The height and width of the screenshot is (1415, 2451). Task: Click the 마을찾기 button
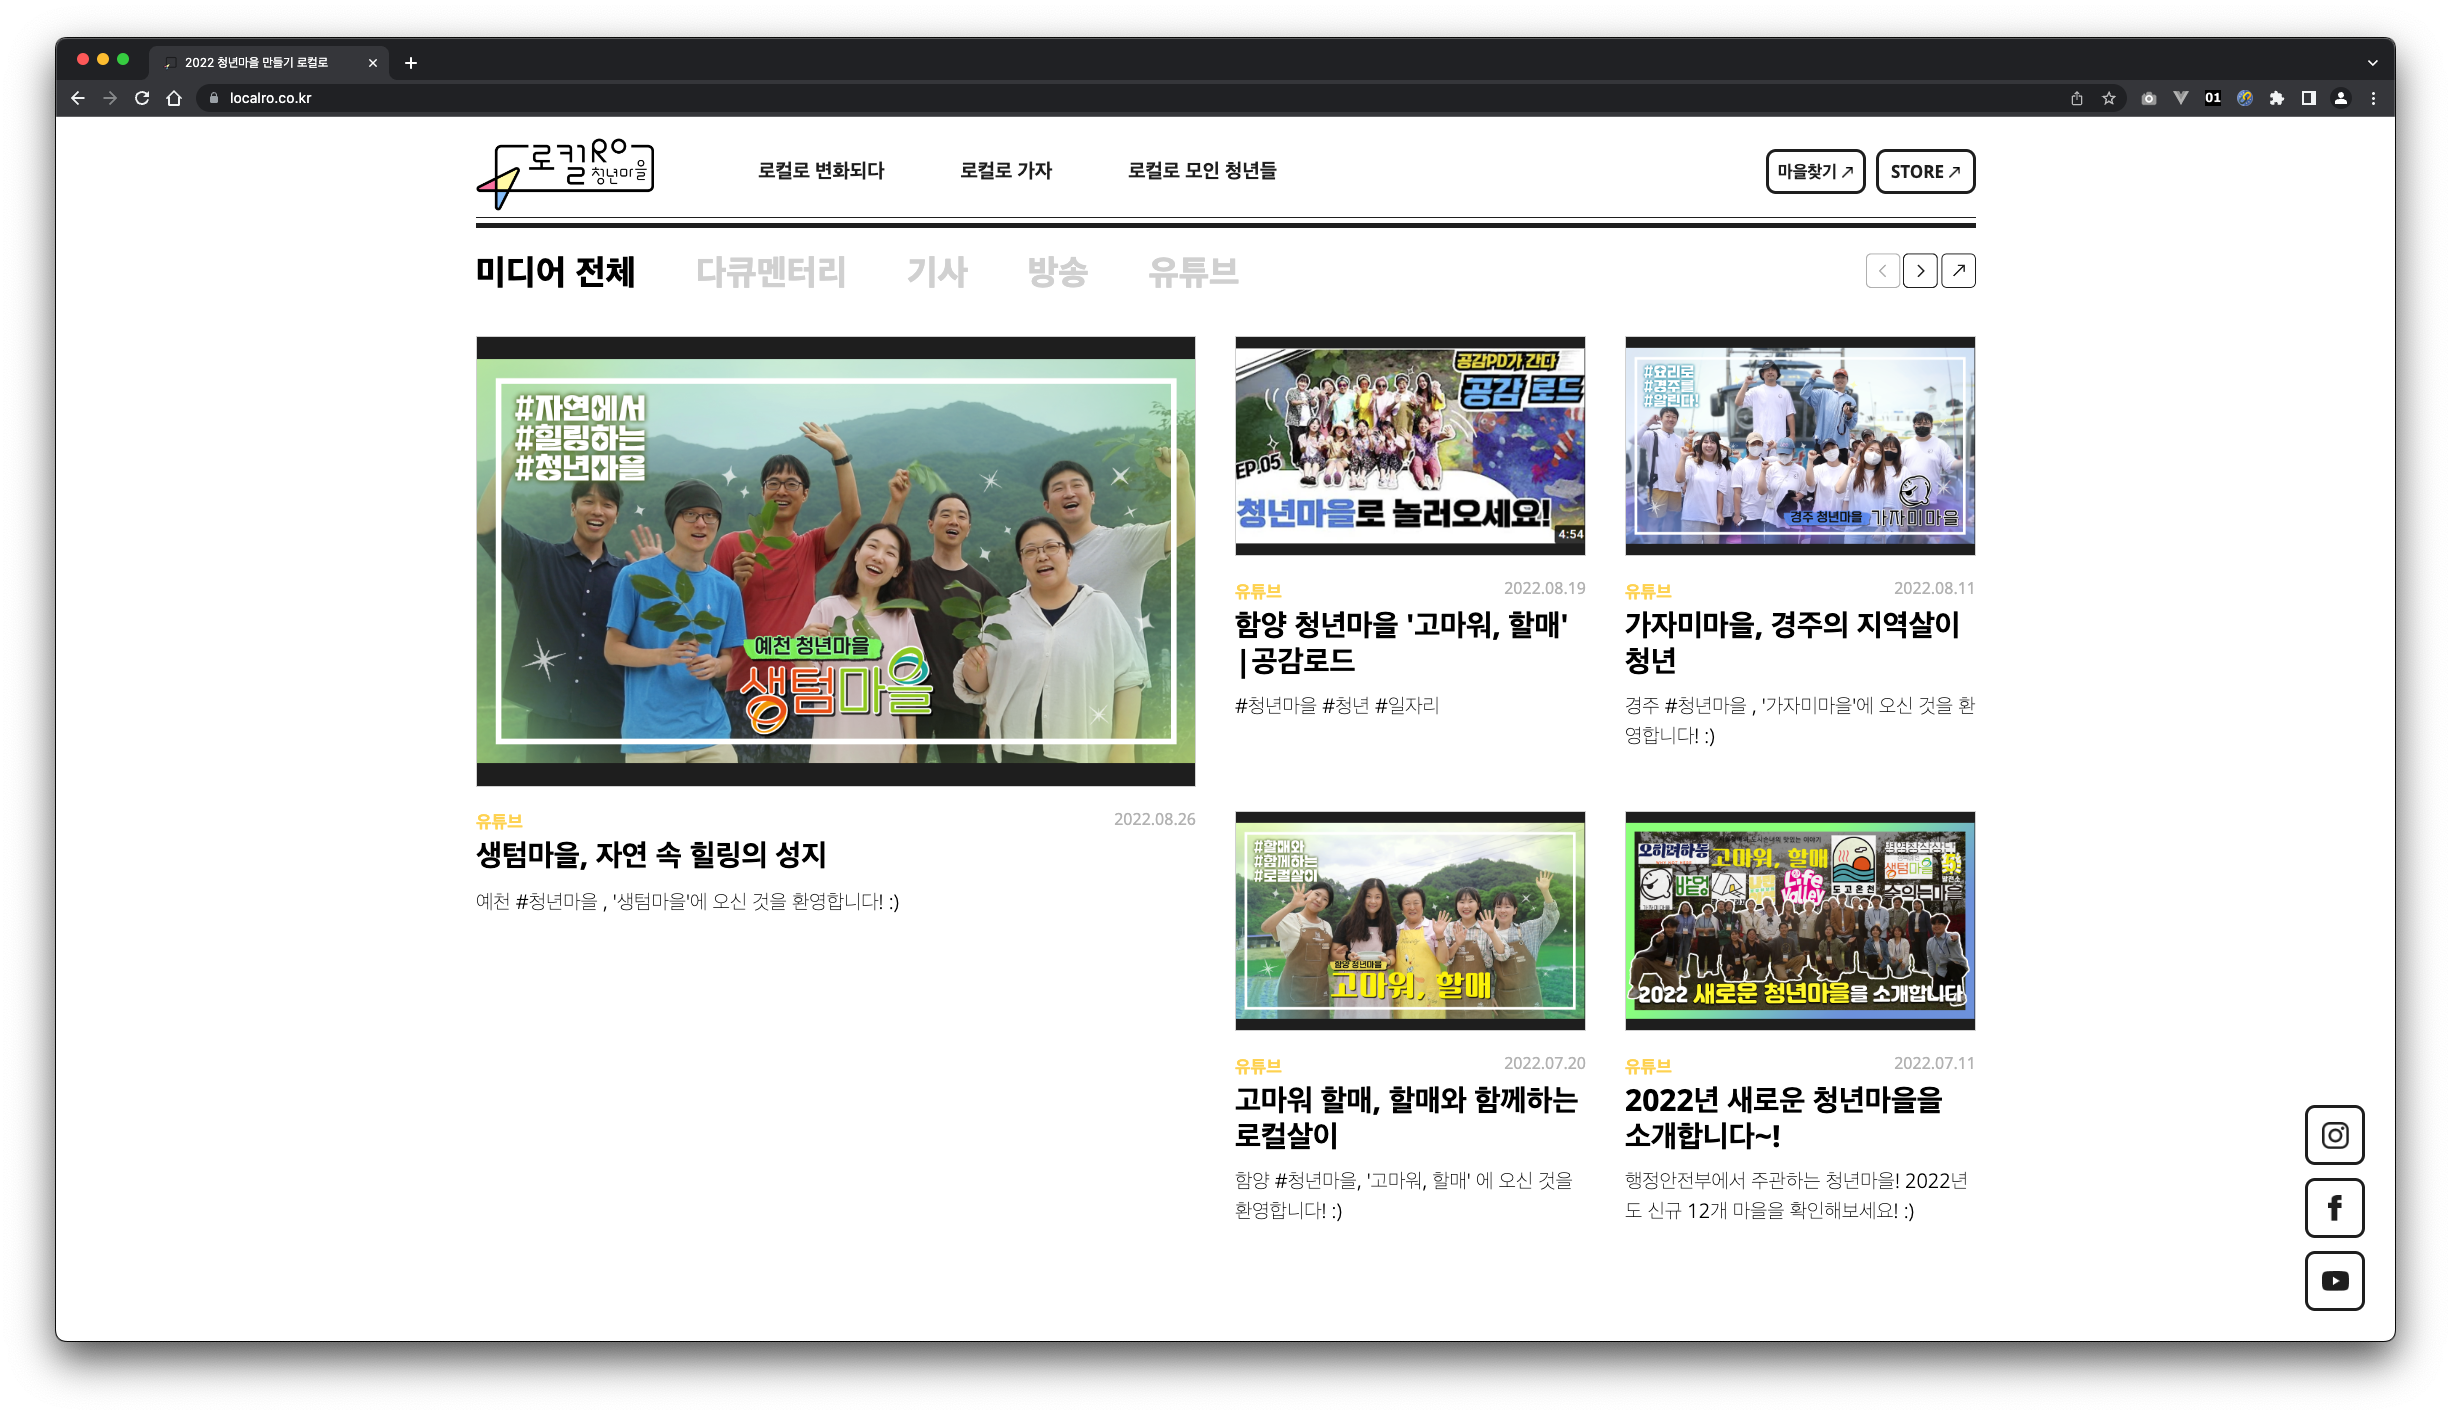pos(1815,171)
